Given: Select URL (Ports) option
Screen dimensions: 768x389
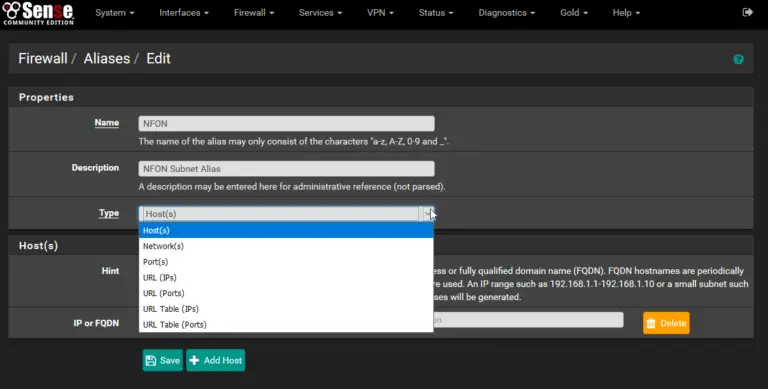Looking at the screenshot, I should [x=286, y=293].
